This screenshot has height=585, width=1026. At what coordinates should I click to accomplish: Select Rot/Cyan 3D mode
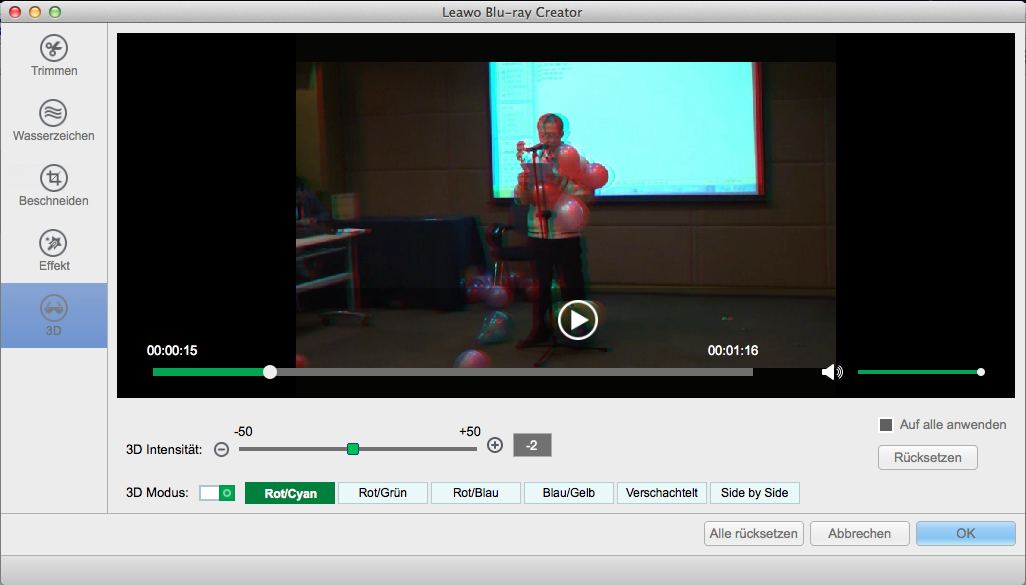pyautogui.click(x=290, y=493)
